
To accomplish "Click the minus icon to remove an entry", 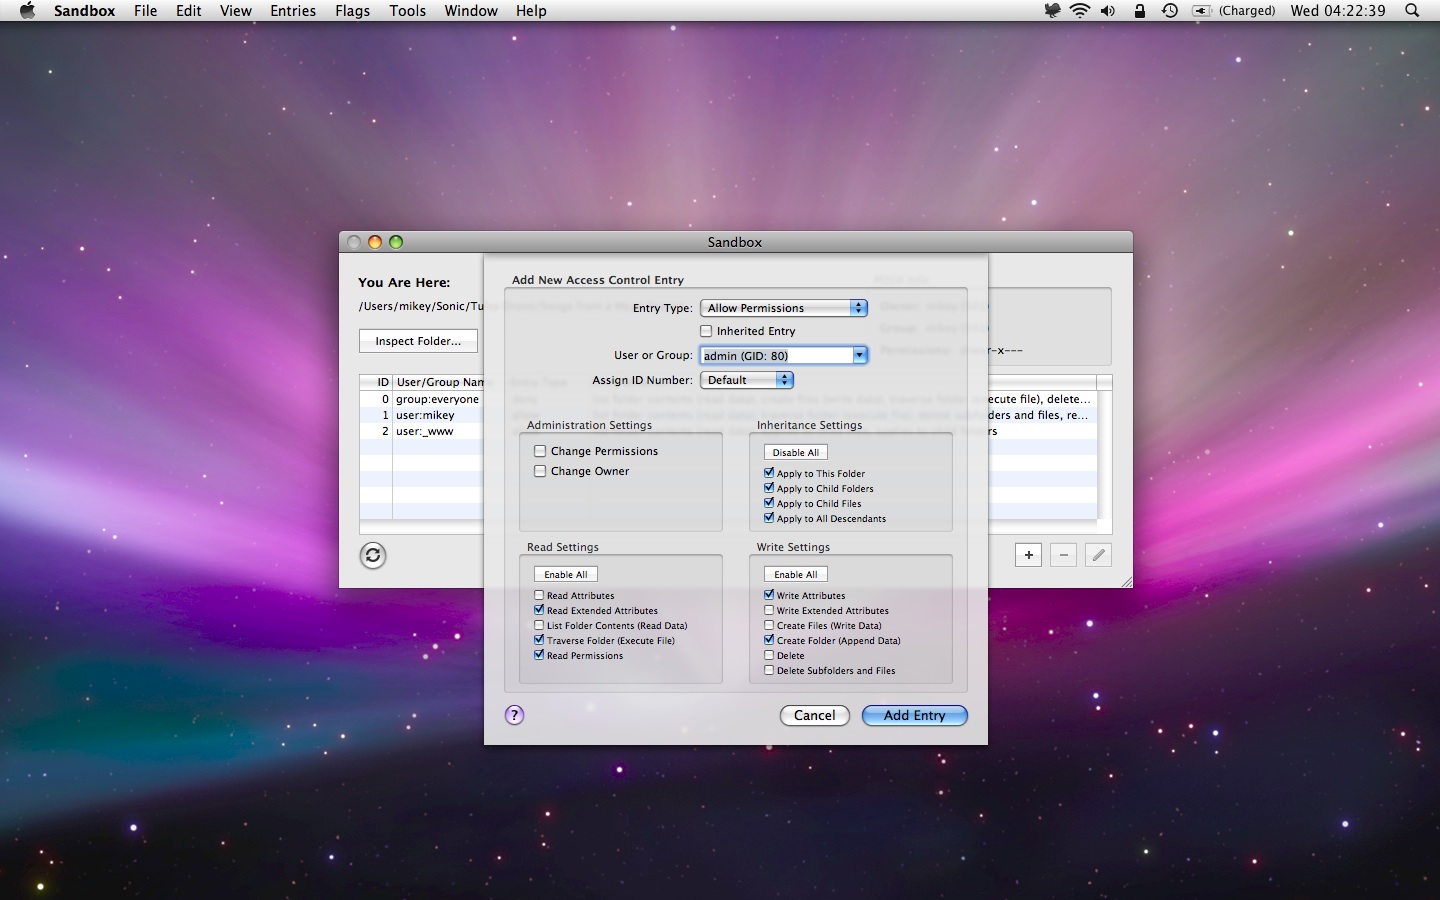I will 1063,555.
